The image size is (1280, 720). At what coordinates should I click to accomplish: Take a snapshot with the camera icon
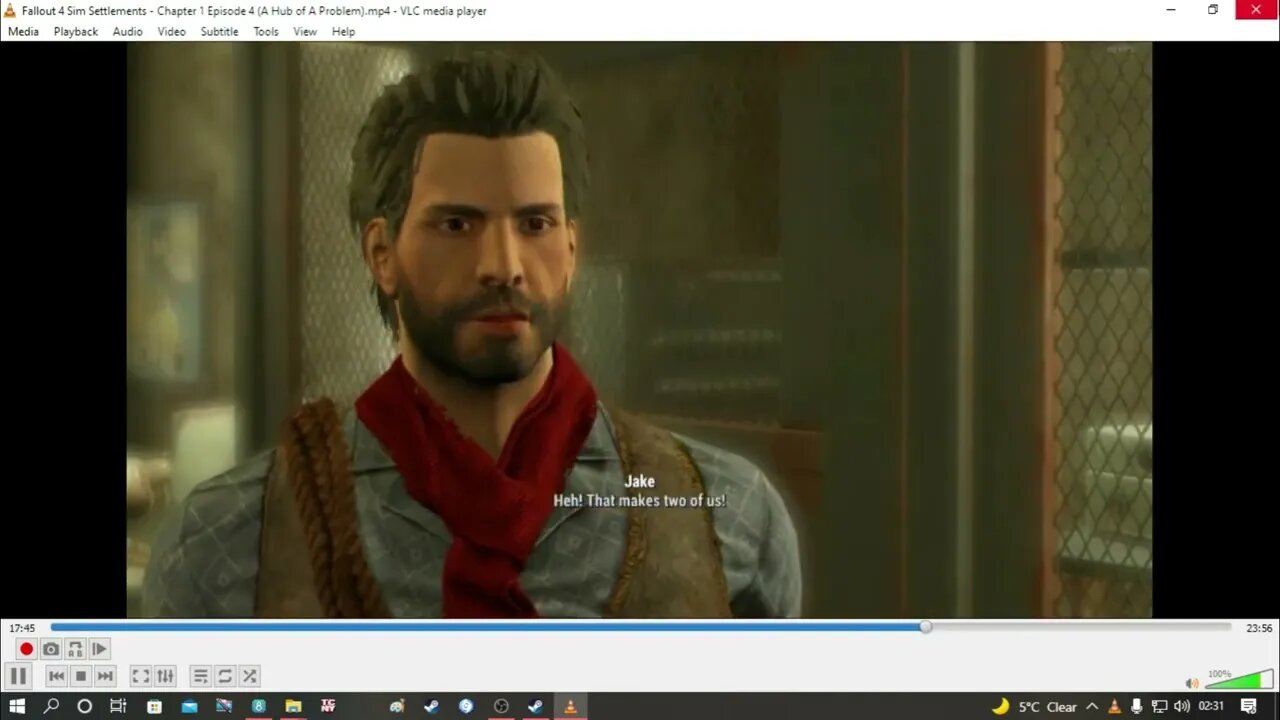click(x=51, y=649)
